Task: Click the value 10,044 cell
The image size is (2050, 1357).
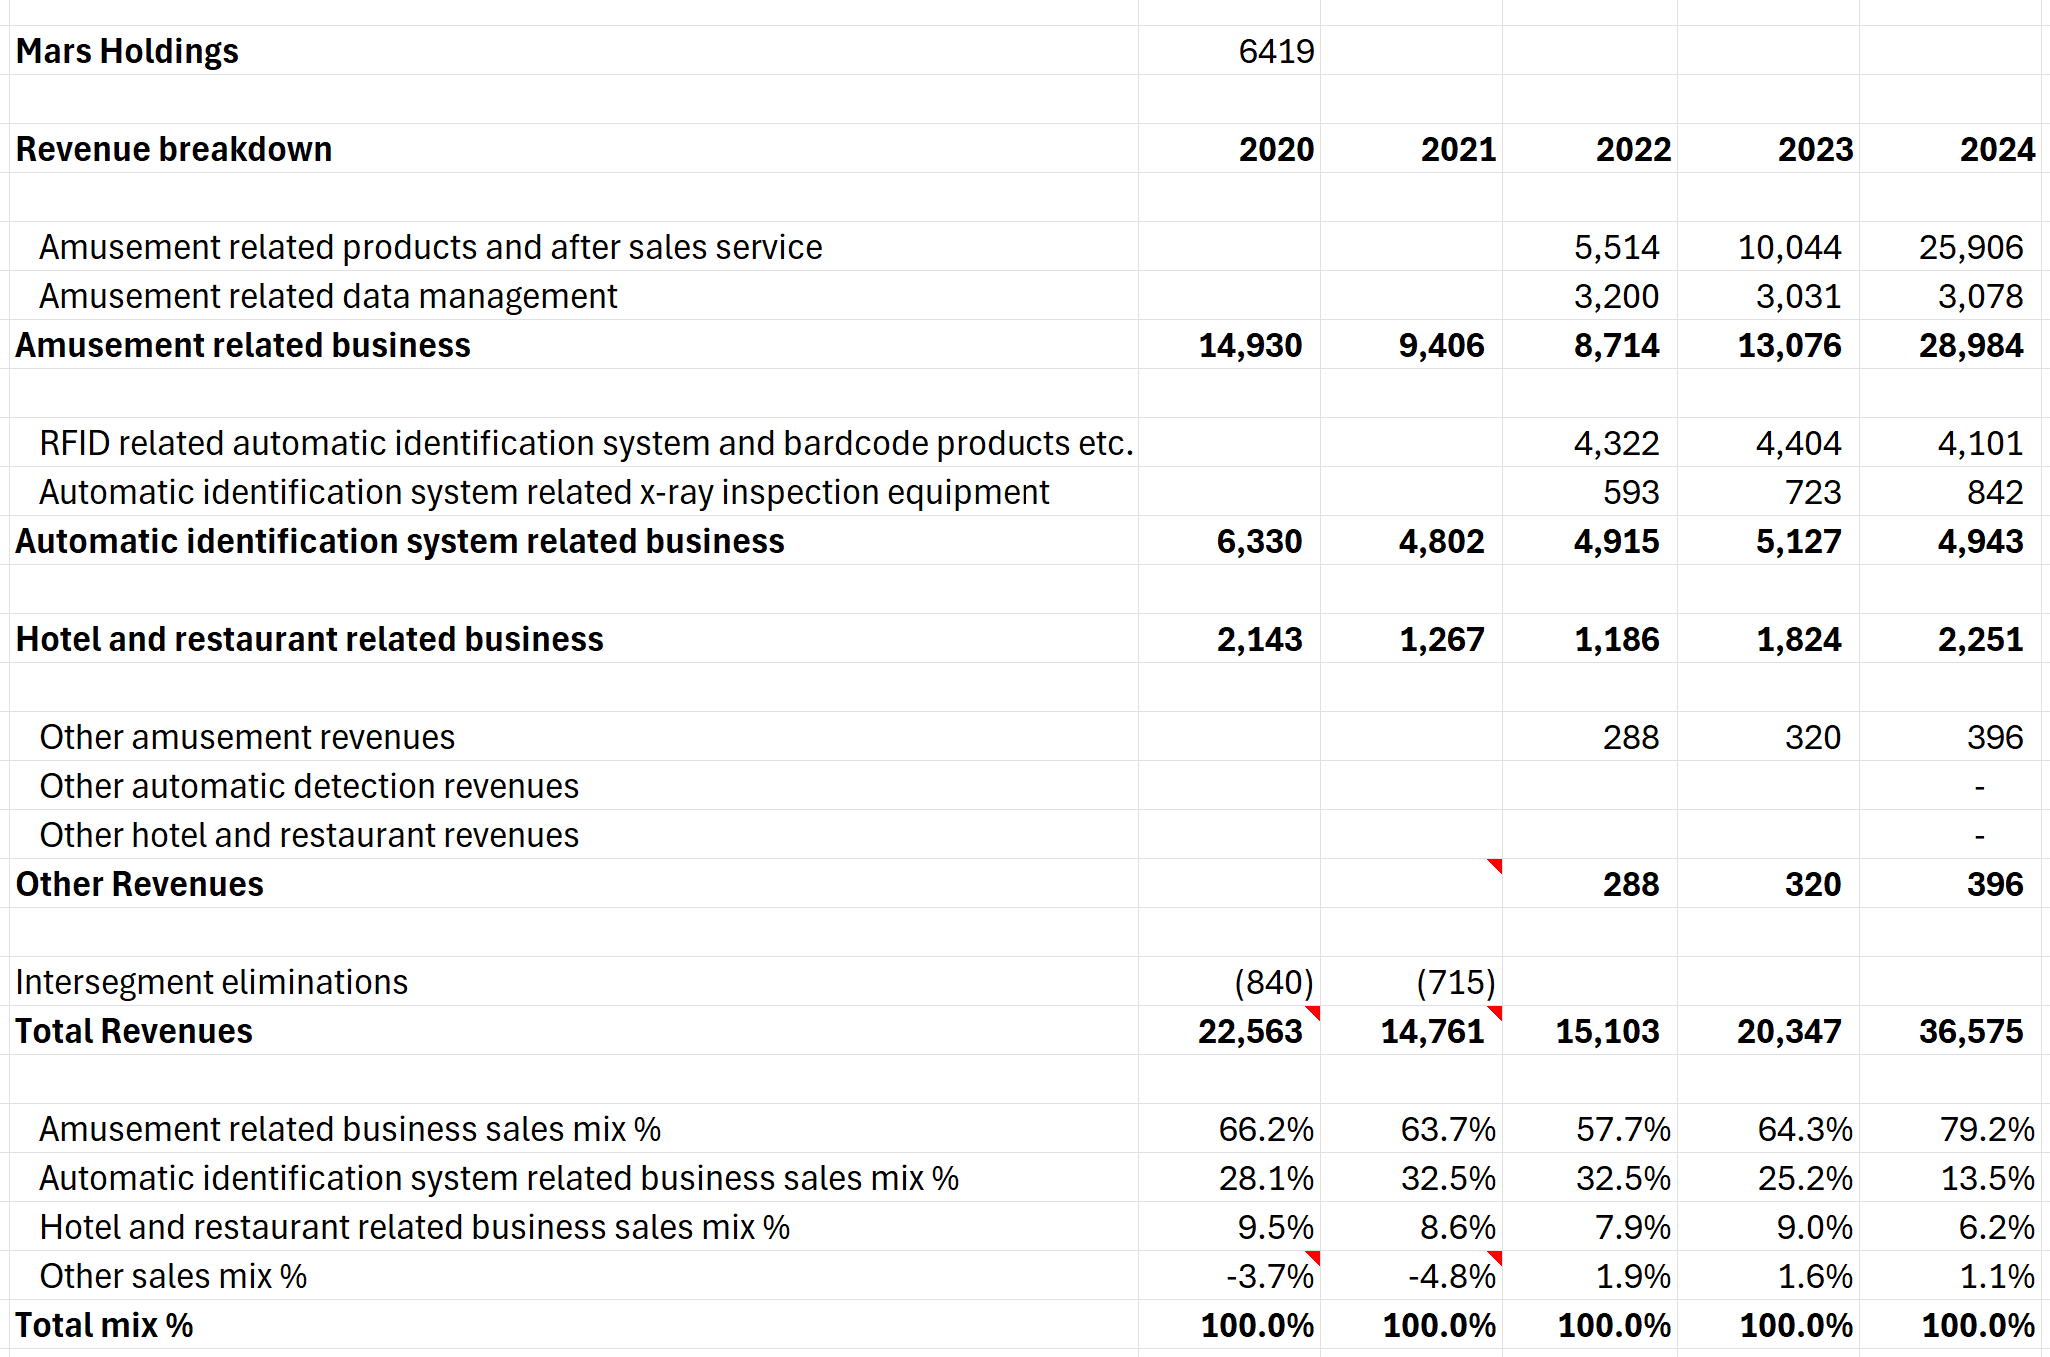Action: pyautogui.click(x=1789, y=247)
